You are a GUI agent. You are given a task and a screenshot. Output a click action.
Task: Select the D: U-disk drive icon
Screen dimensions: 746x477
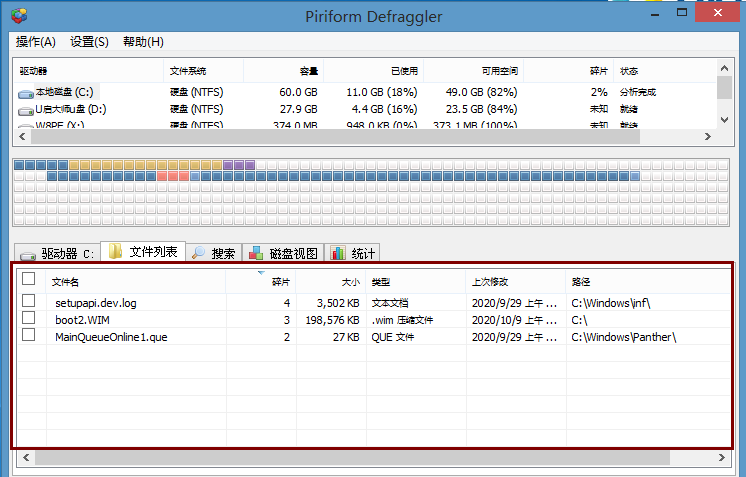(26, 111)
